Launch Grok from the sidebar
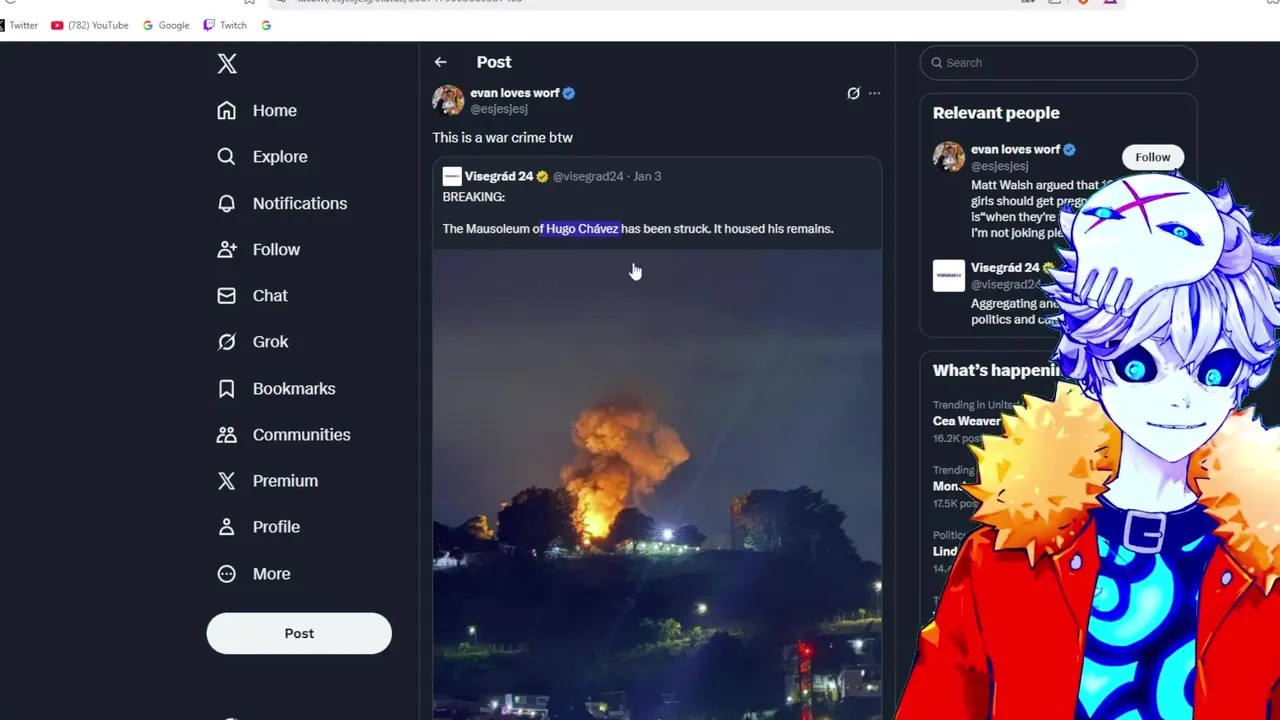 (x=253, y=341)
